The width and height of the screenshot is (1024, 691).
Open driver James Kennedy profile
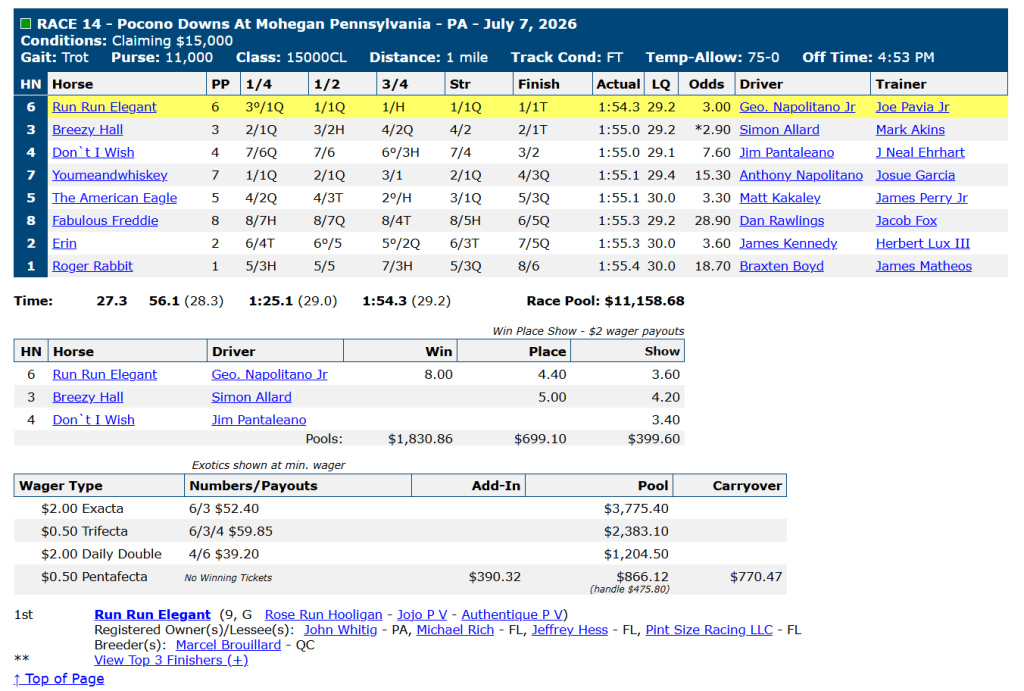pyautogui.click(x=788, y=244)
